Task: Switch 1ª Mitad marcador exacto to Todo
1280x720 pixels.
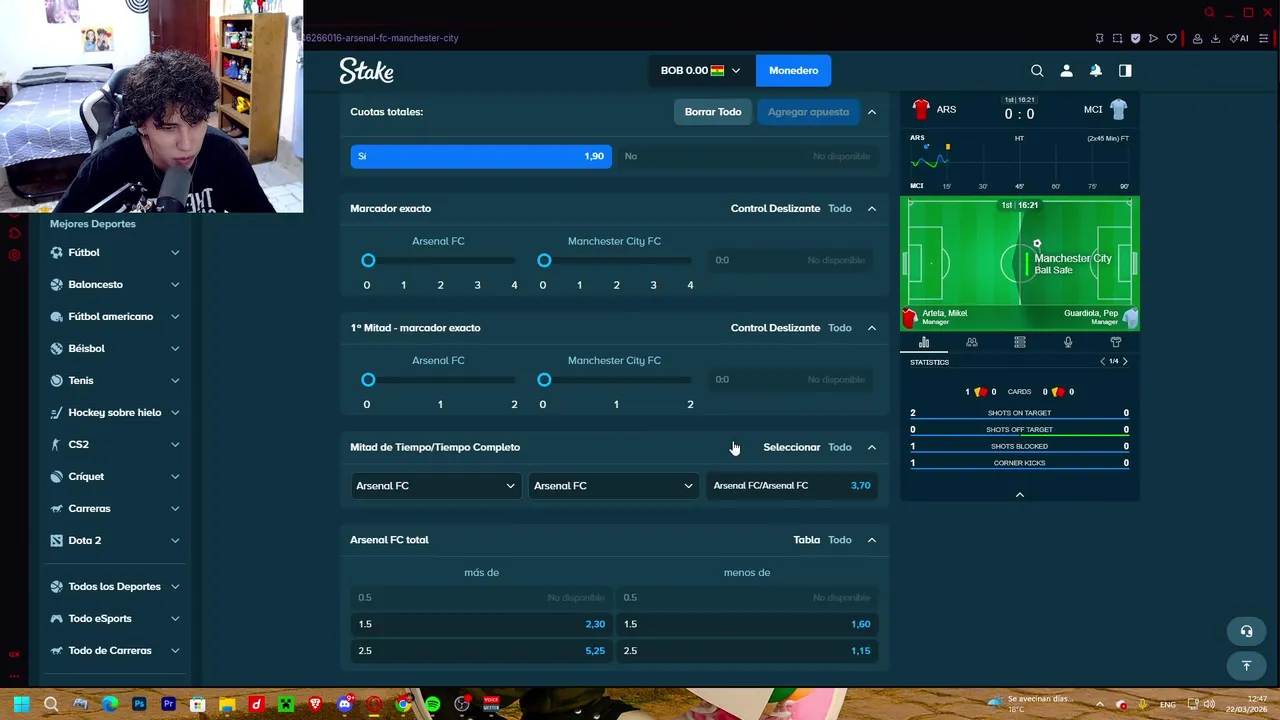Action: point(840,328)
